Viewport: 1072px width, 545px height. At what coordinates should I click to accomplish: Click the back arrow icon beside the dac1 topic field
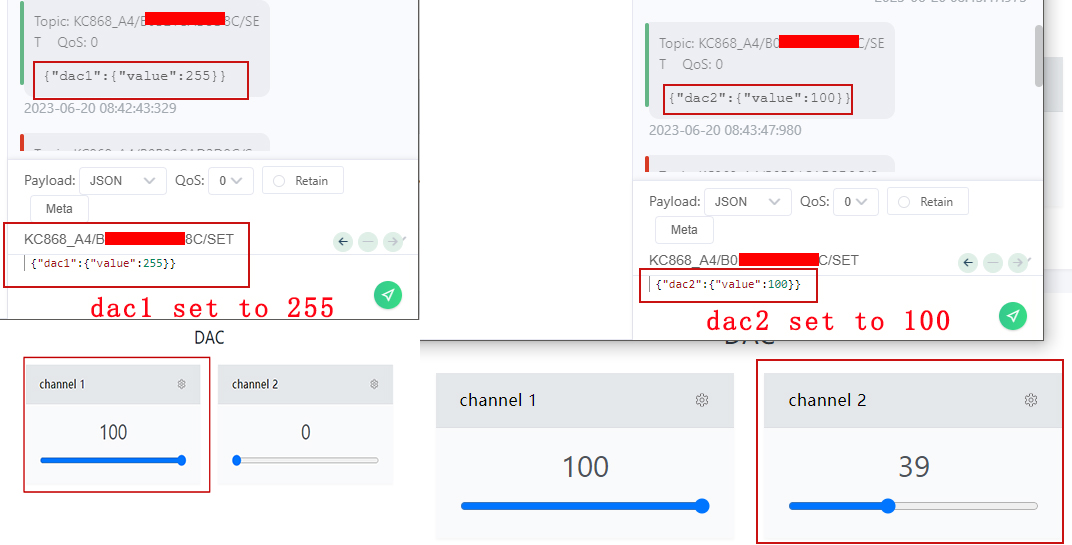click(x=343, y=241)
